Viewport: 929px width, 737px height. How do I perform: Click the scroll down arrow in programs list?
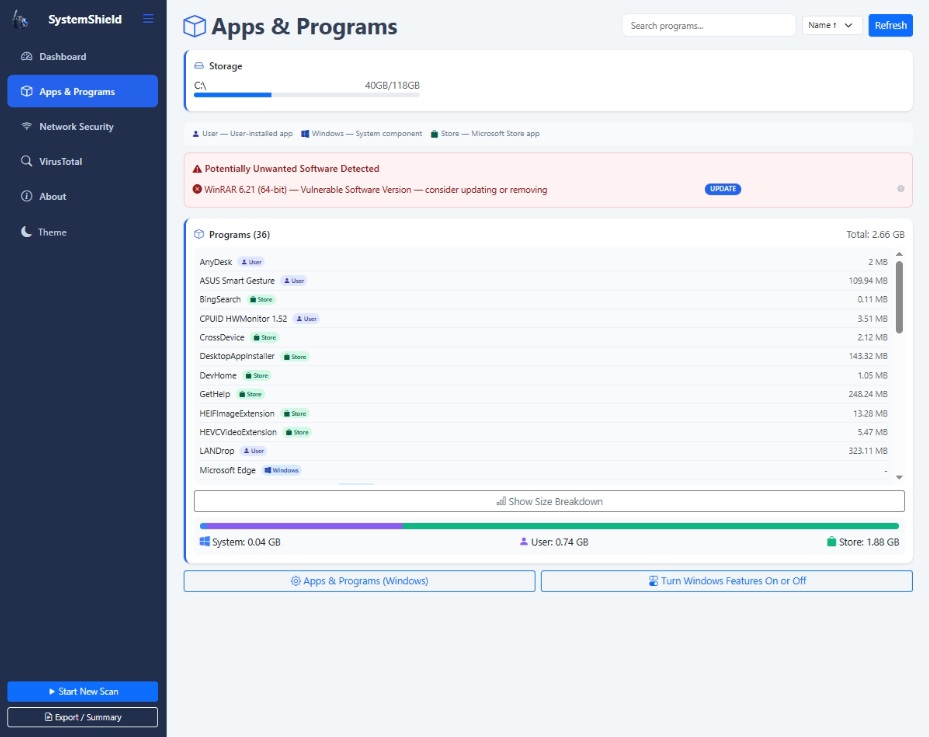click(x=899, y=478)
